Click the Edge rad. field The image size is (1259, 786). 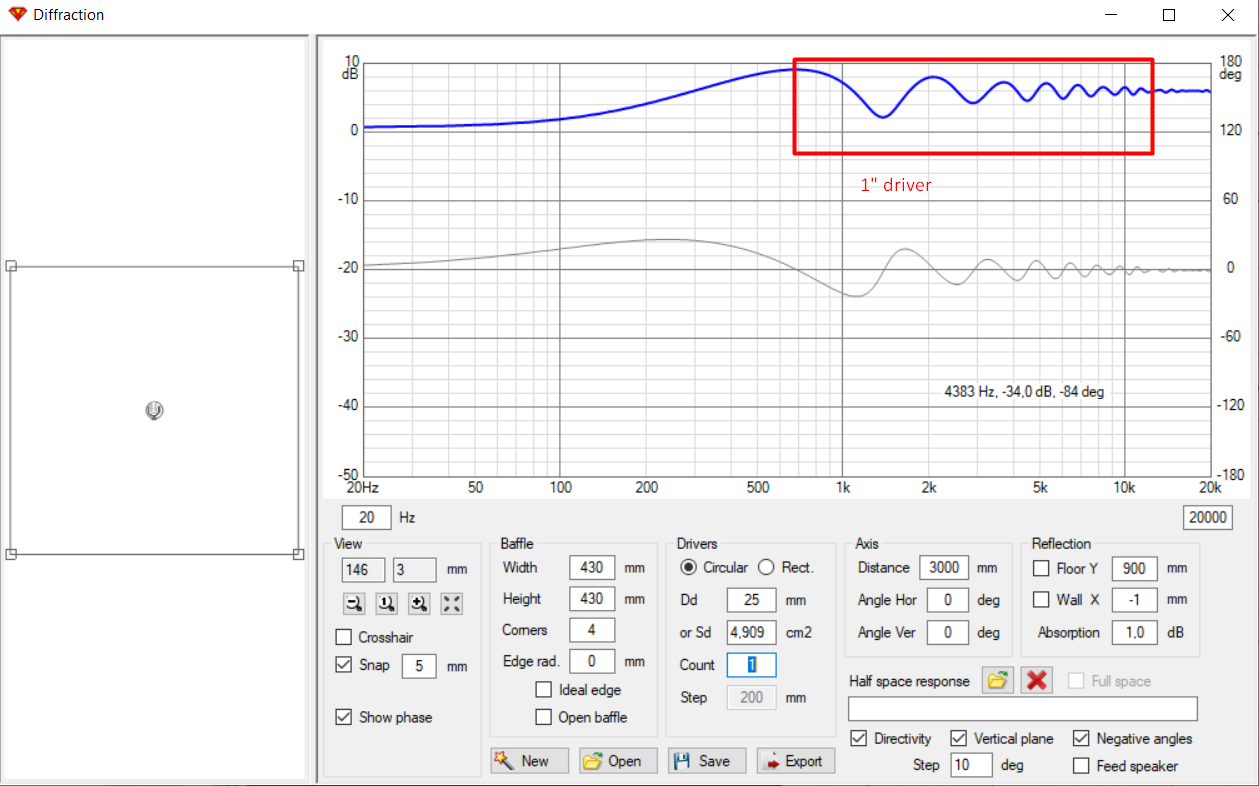coord(592,661)
